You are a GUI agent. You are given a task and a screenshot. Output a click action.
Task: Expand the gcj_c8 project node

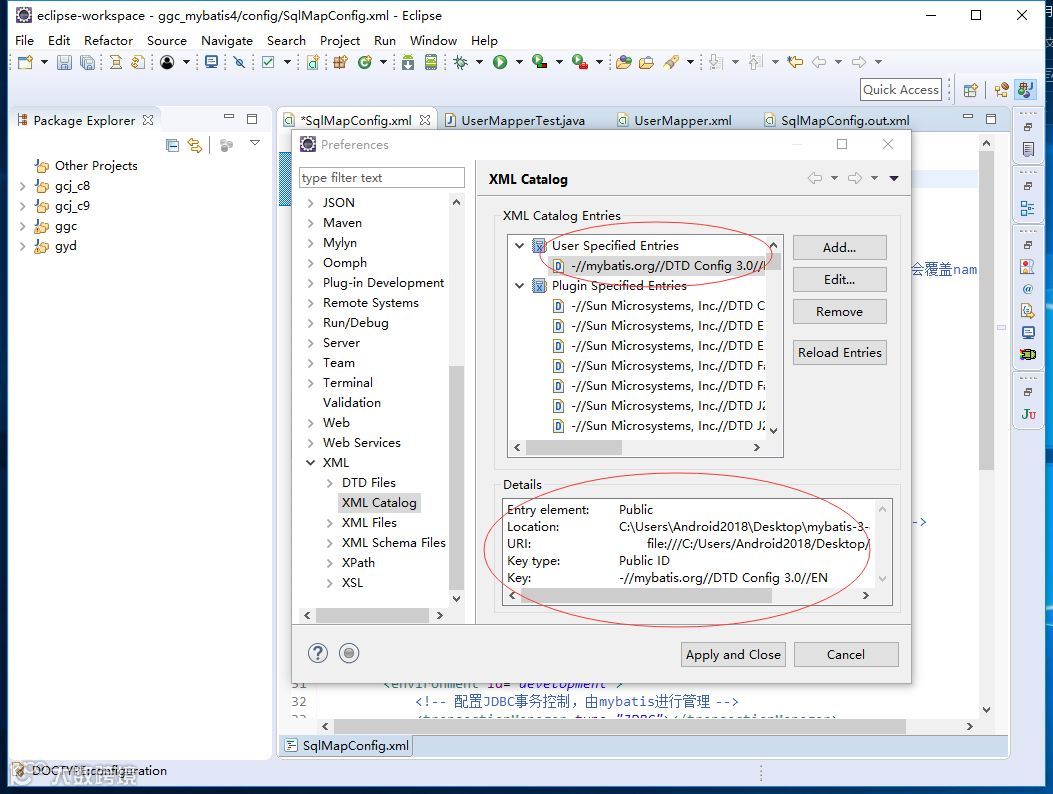pos(22,186)
